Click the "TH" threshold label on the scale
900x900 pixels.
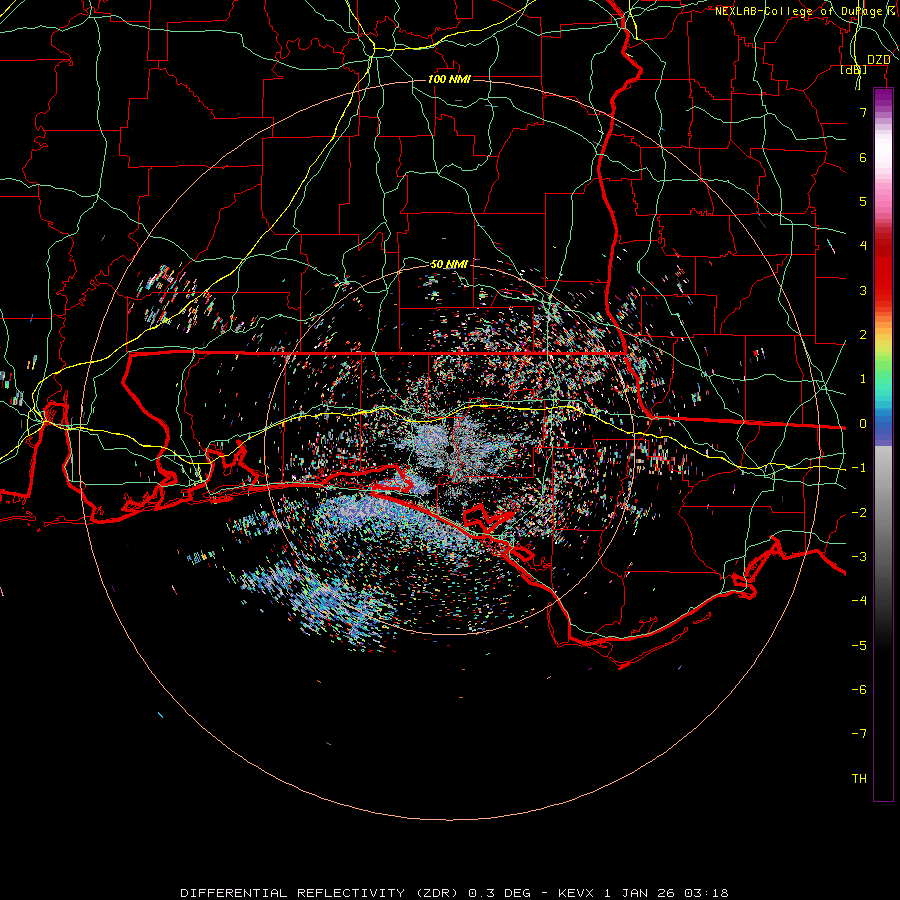point(859,779)
